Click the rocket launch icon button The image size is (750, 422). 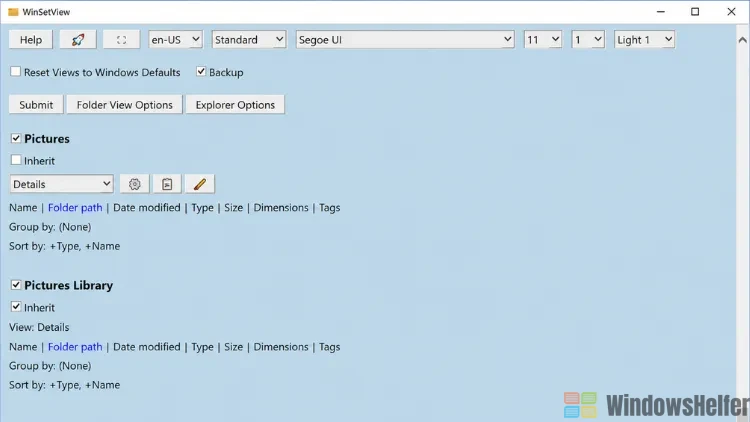pos(78,40)
